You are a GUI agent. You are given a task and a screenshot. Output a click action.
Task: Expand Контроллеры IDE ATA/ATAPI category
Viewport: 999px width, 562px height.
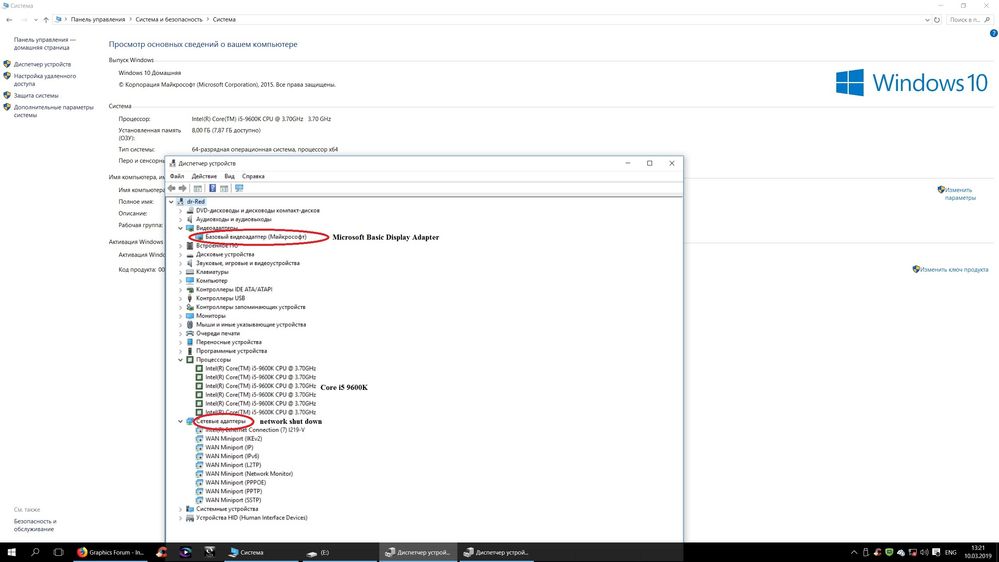180,289
